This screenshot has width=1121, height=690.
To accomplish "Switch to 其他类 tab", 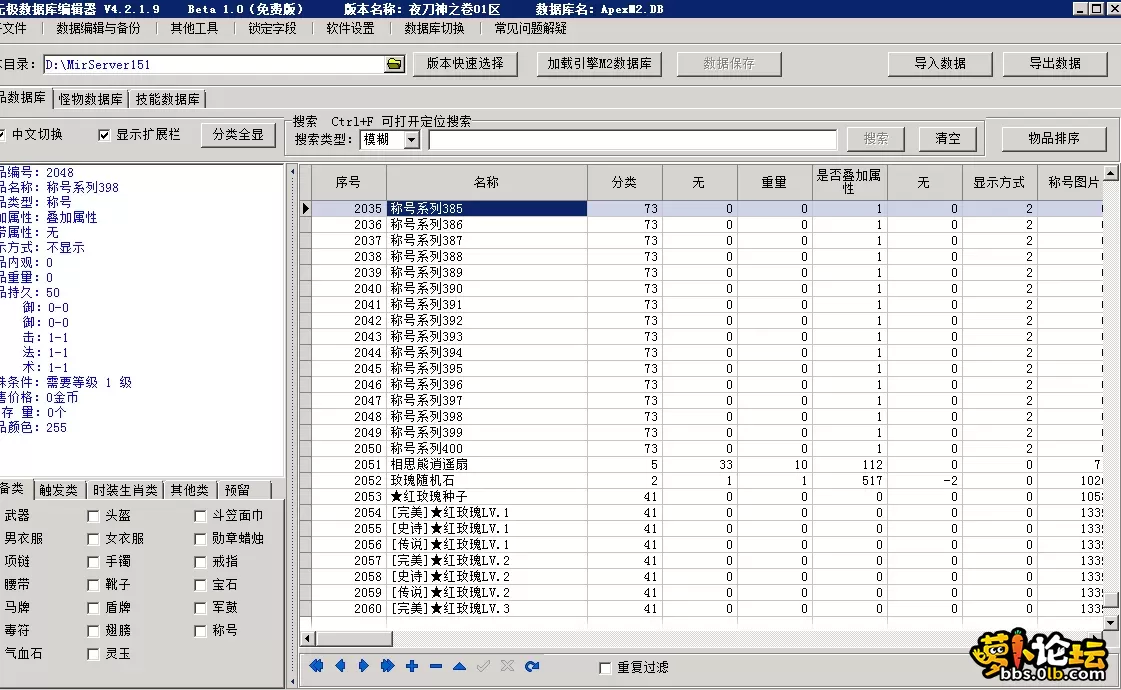I will coord(189,491).
